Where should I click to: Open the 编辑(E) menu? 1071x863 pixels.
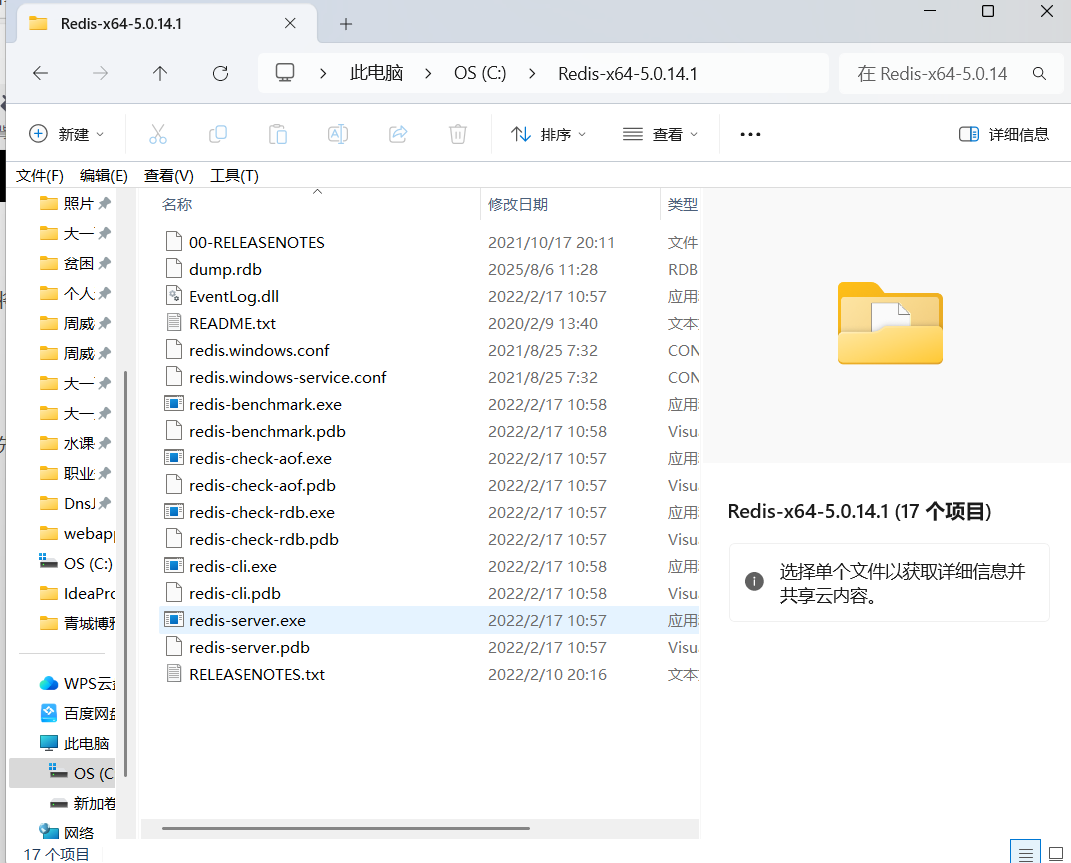pyautogui.click(x=104, y=176)
